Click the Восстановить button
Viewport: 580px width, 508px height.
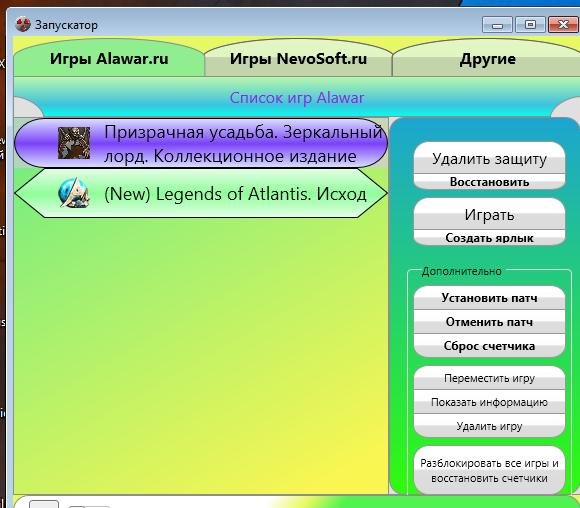[x=489, y=182]
